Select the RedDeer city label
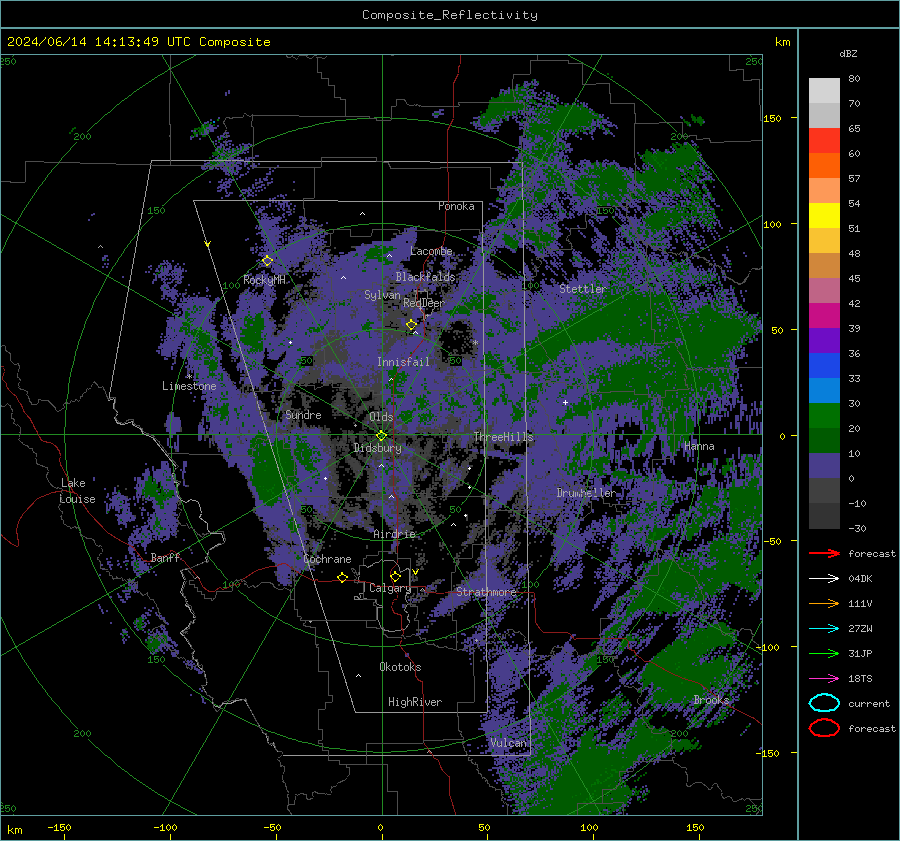 (x=424, y=303)
